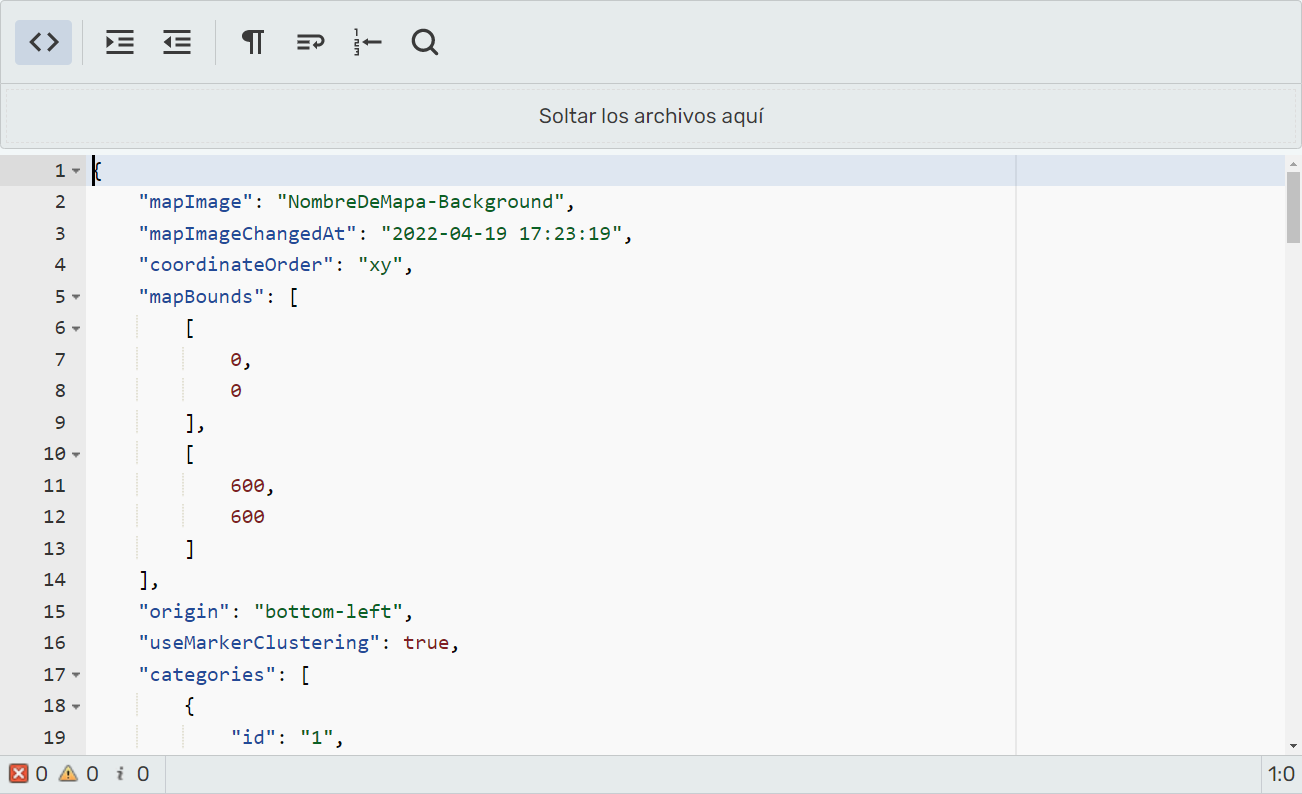This screenshot has height=794, width=1302.
Task: Click the go to line icon
Action: [367, 43]
